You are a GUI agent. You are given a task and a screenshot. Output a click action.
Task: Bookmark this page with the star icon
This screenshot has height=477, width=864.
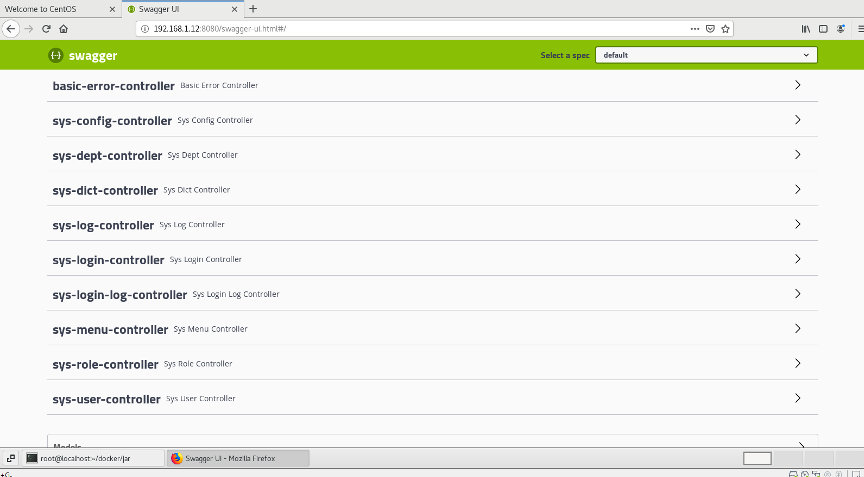tap(725, 29)
